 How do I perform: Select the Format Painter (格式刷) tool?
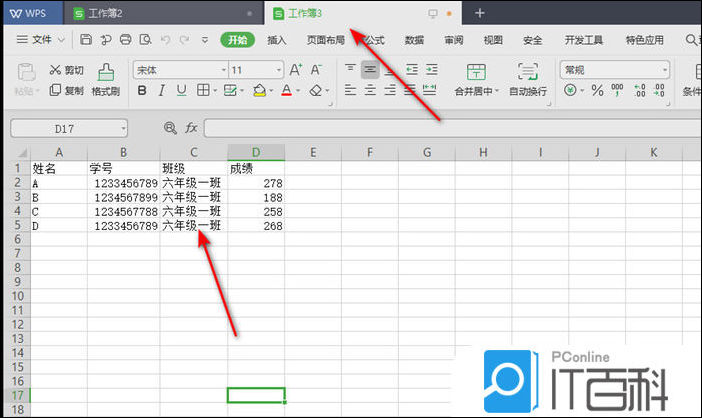click(106, 80)
